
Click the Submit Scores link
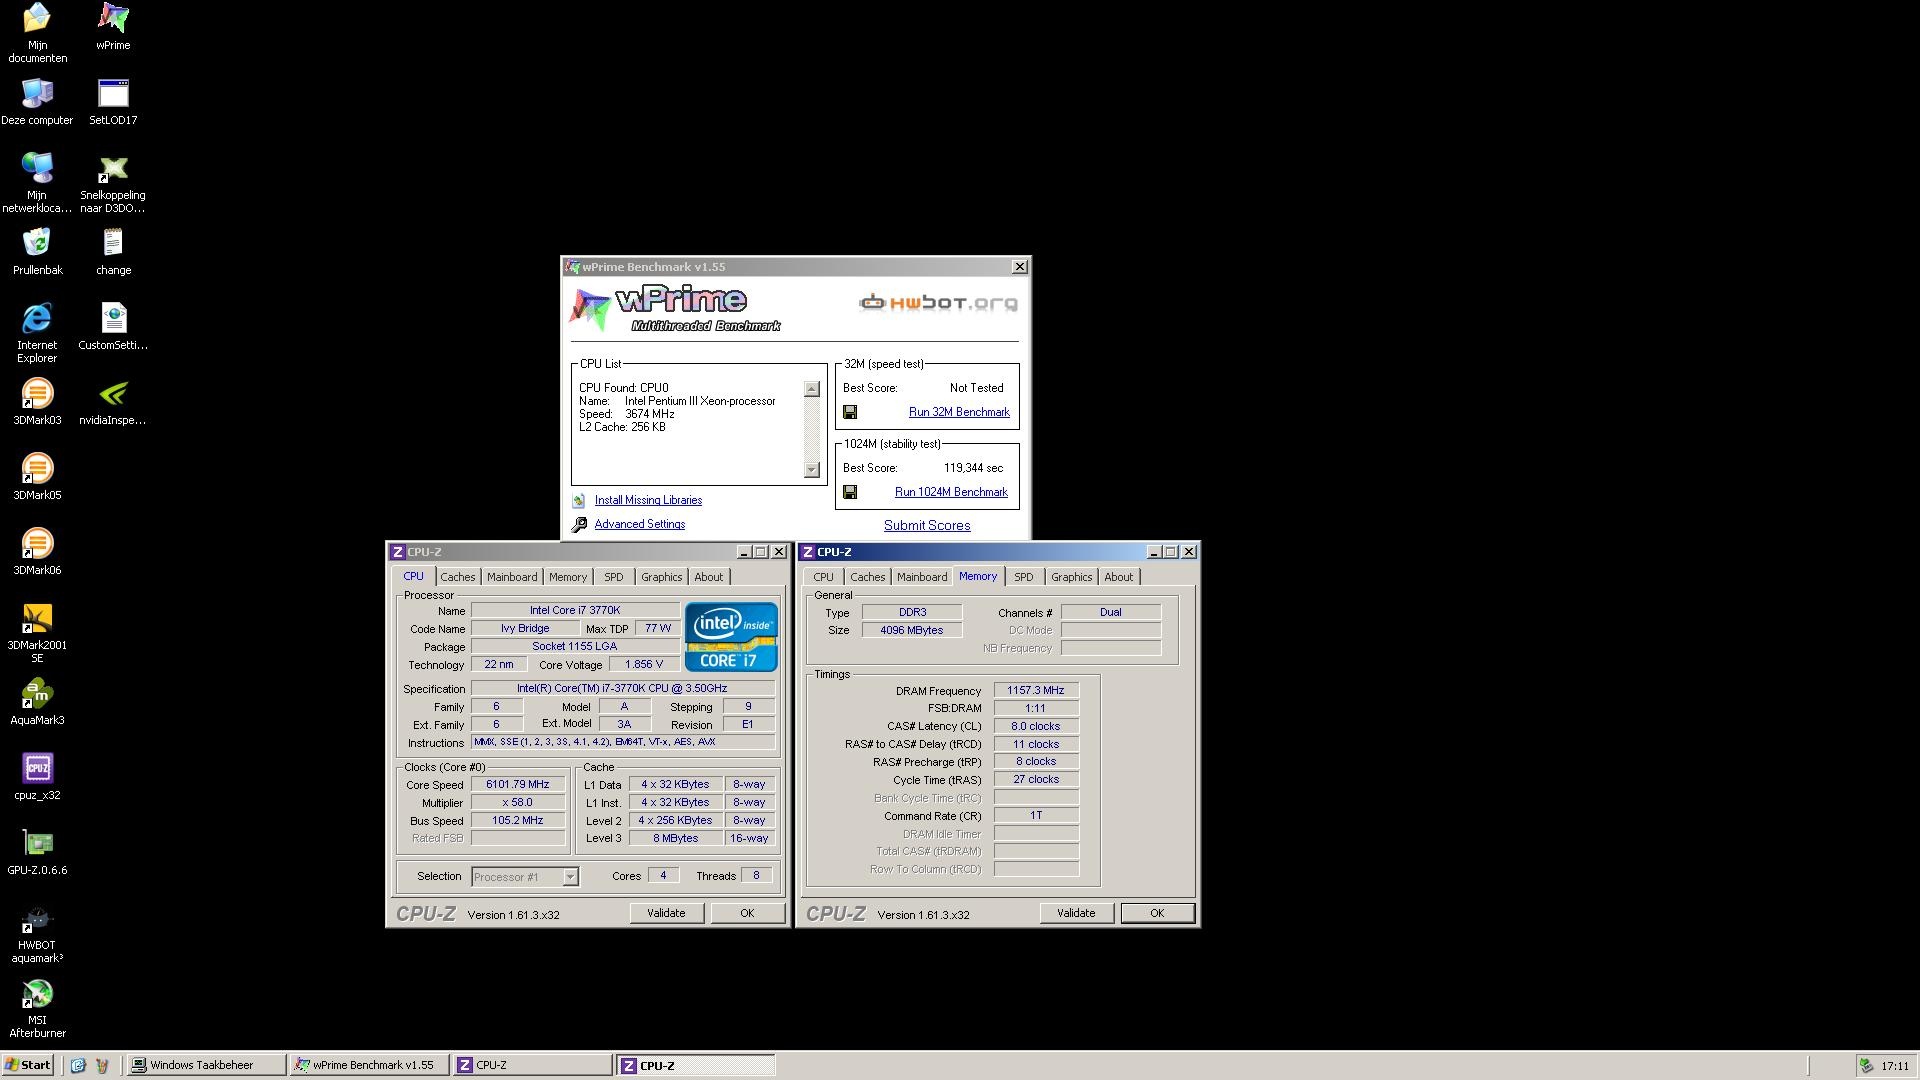point(926,525)
